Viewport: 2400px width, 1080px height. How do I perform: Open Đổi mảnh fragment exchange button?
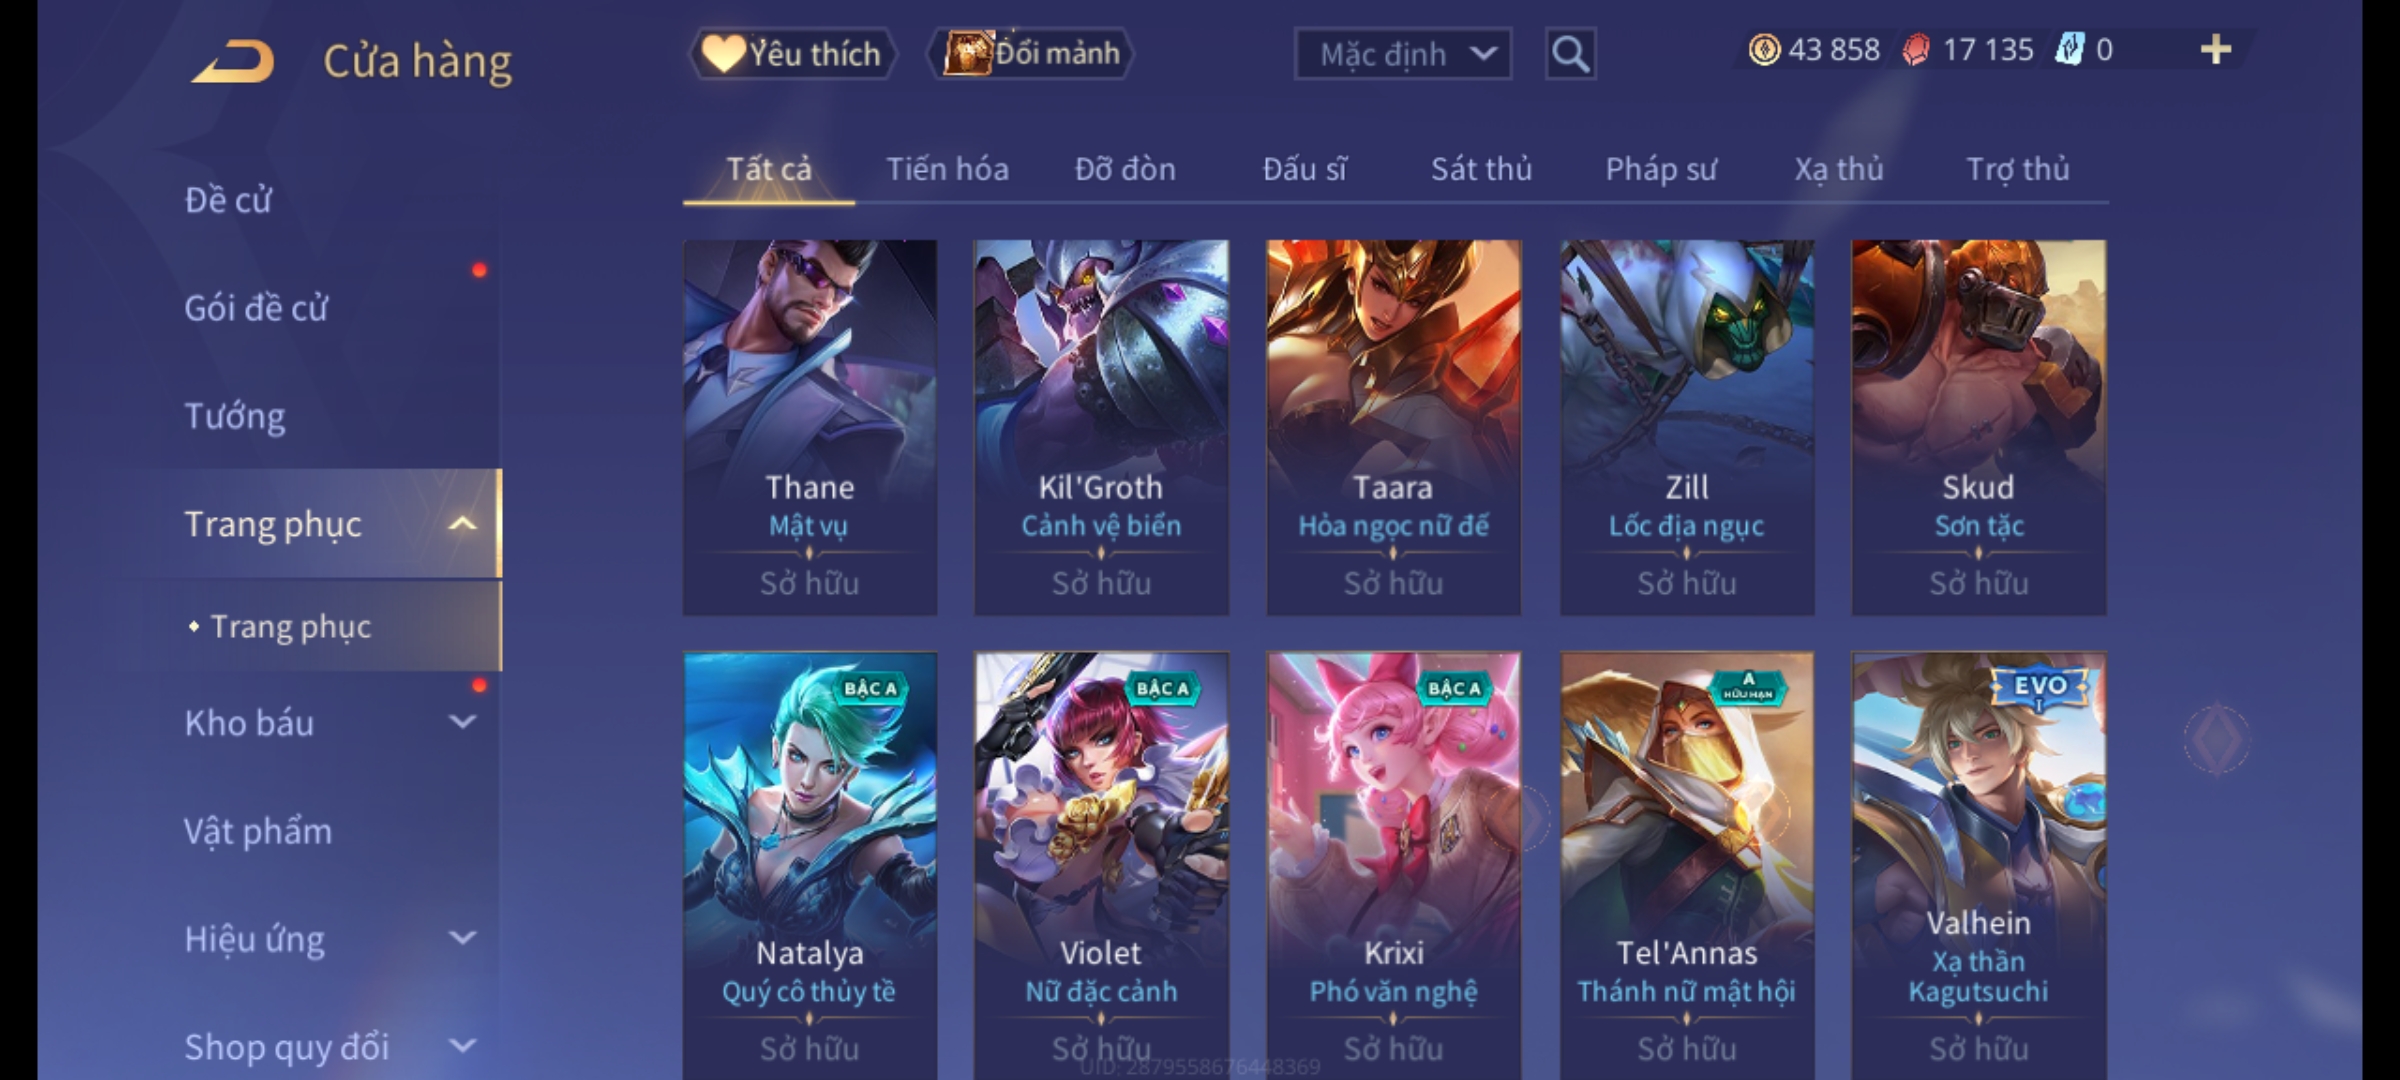click(1030, 54)
